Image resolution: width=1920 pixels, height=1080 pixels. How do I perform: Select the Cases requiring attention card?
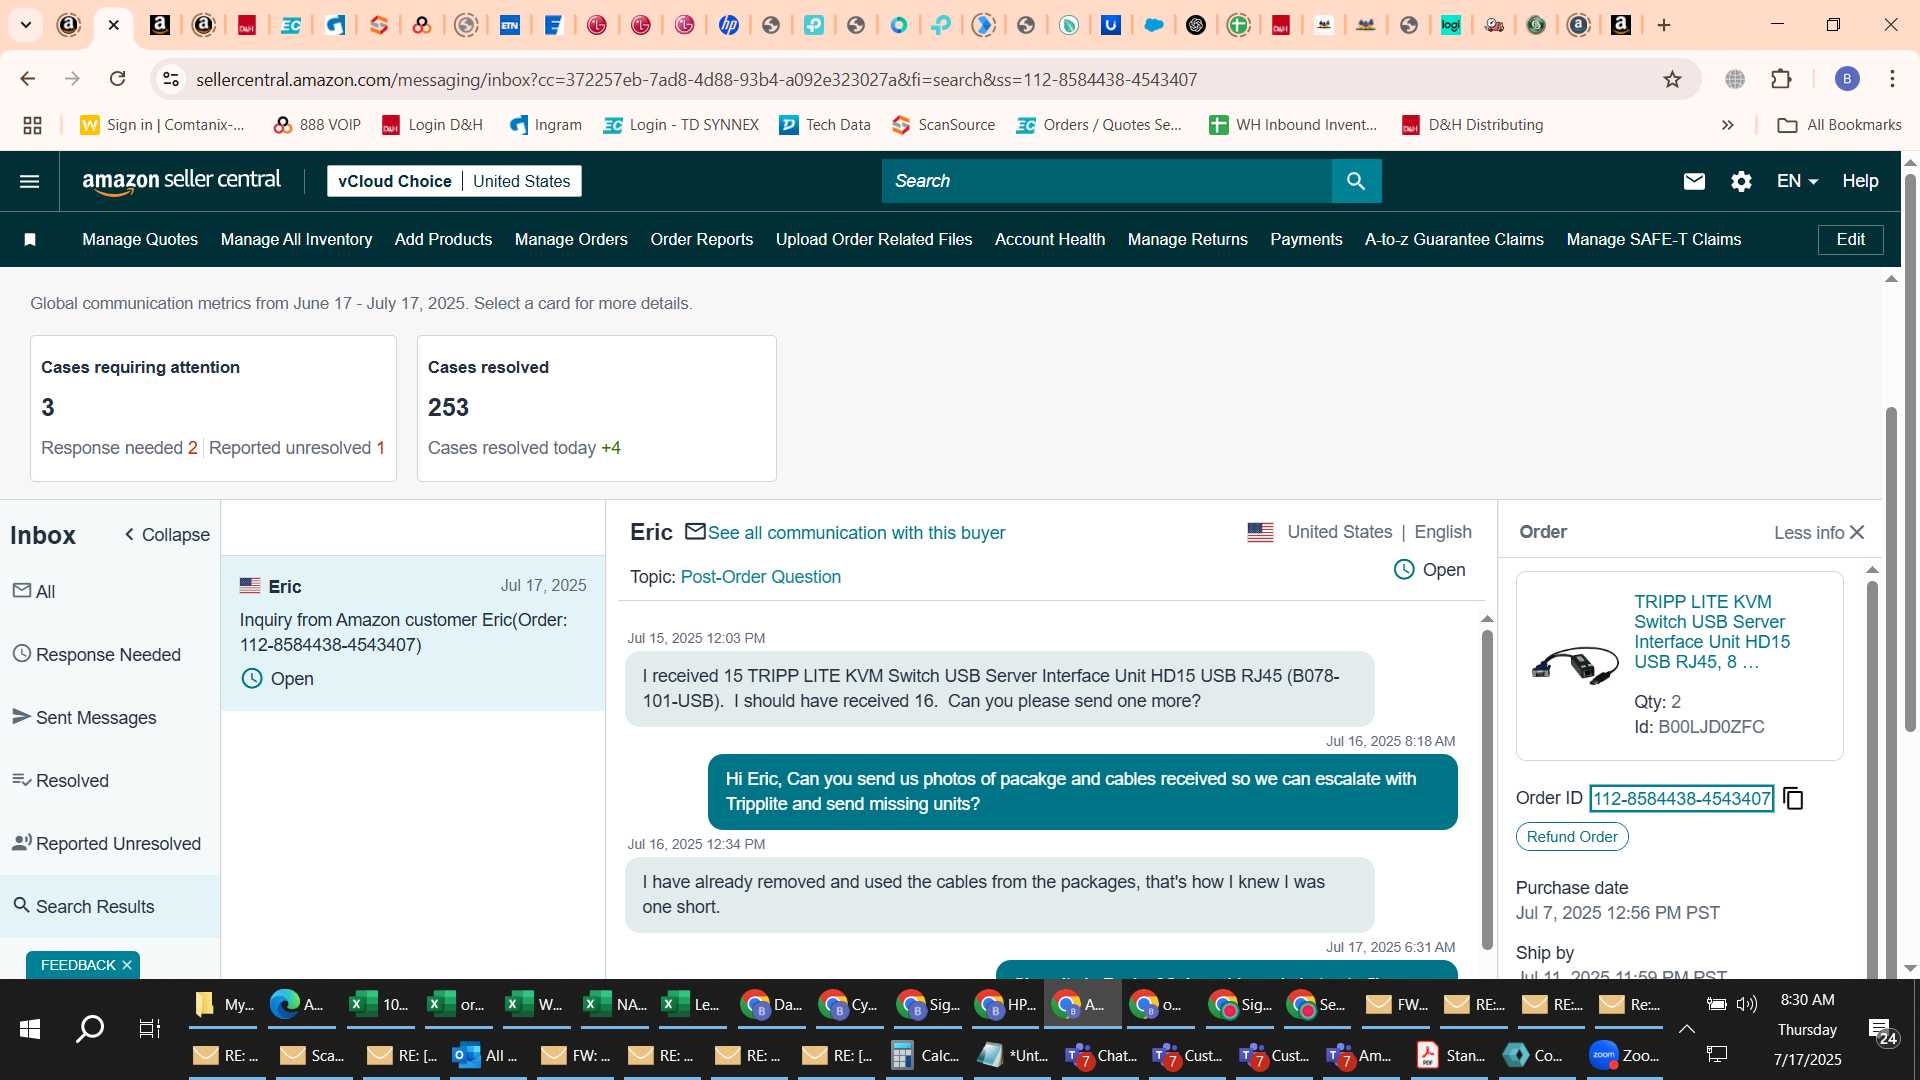point(213,408)
